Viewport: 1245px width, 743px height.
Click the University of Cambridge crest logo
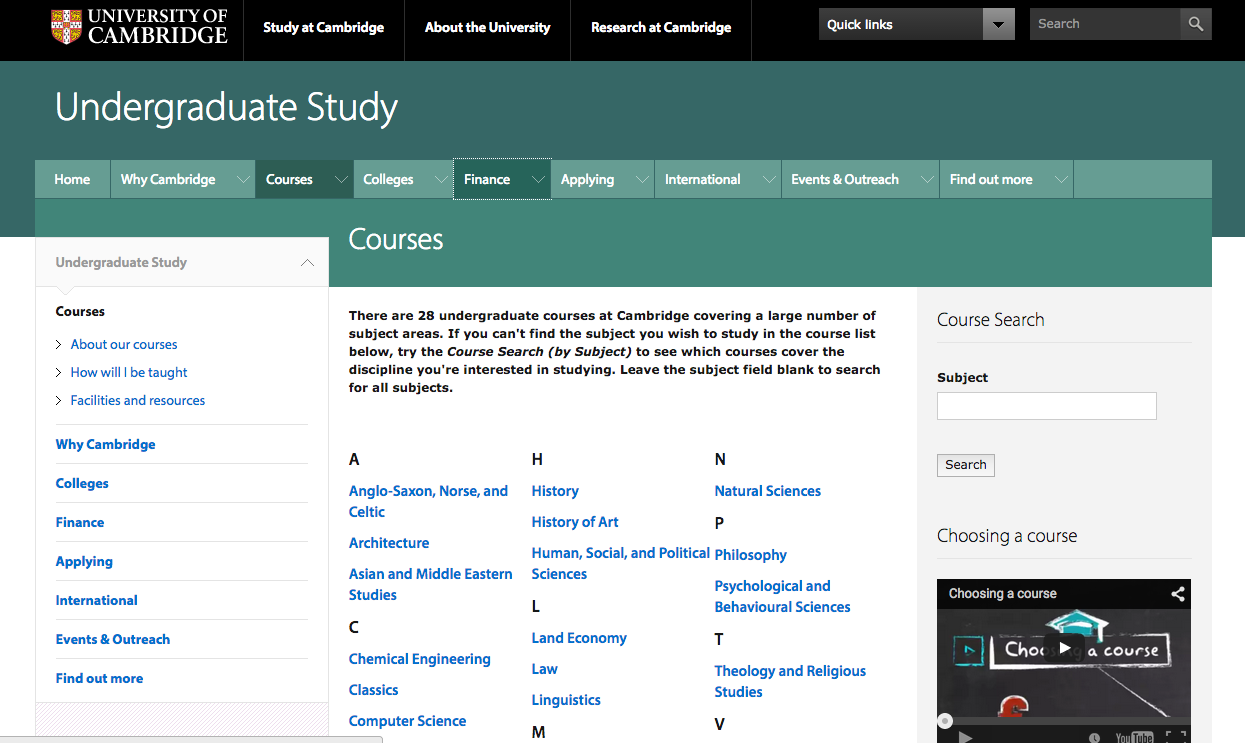click(67, 27)
